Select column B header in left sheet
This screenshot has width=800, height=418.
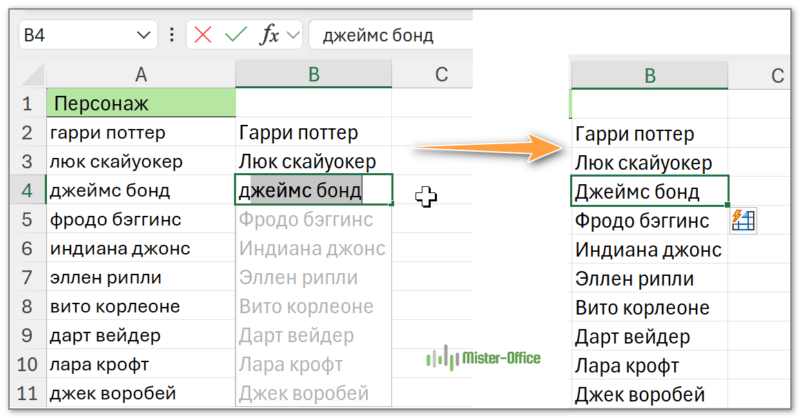(x=314, y=73)
